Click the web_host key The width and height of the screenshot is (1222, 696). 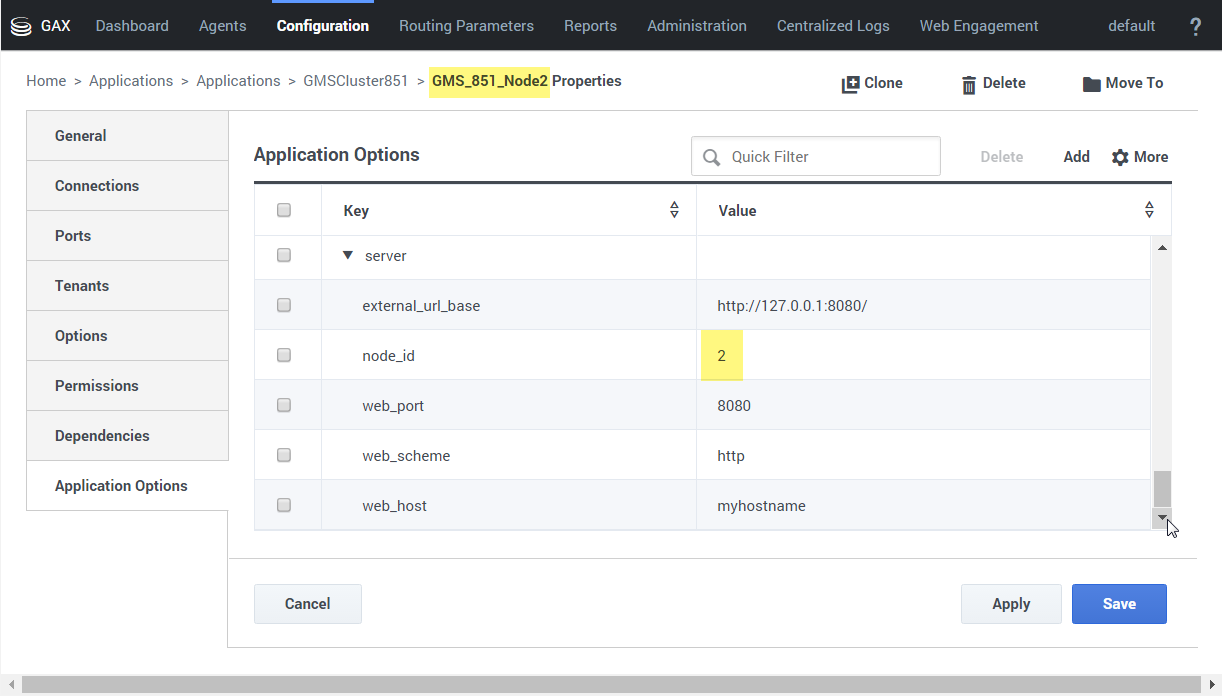coord(394,505)
